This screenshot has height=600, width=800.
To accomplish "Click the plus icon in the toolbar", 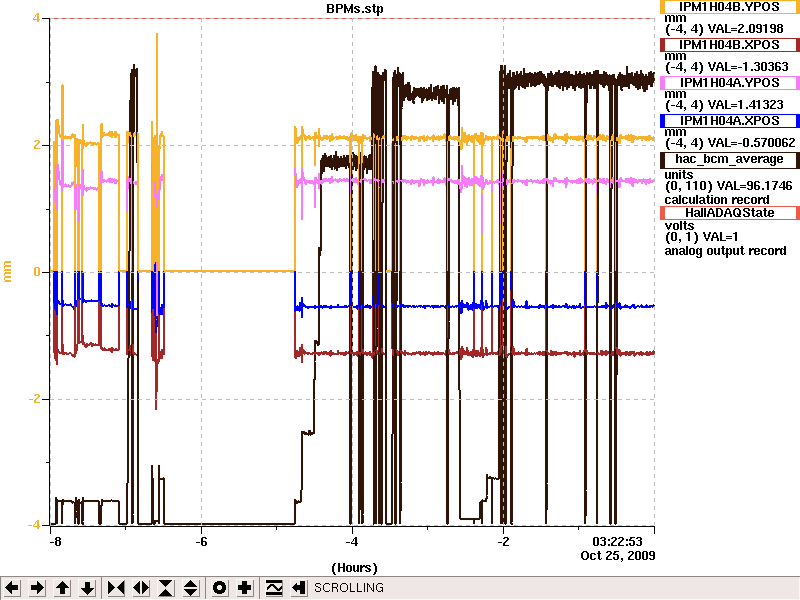I will pyautogui.click(x=245, y=588).
